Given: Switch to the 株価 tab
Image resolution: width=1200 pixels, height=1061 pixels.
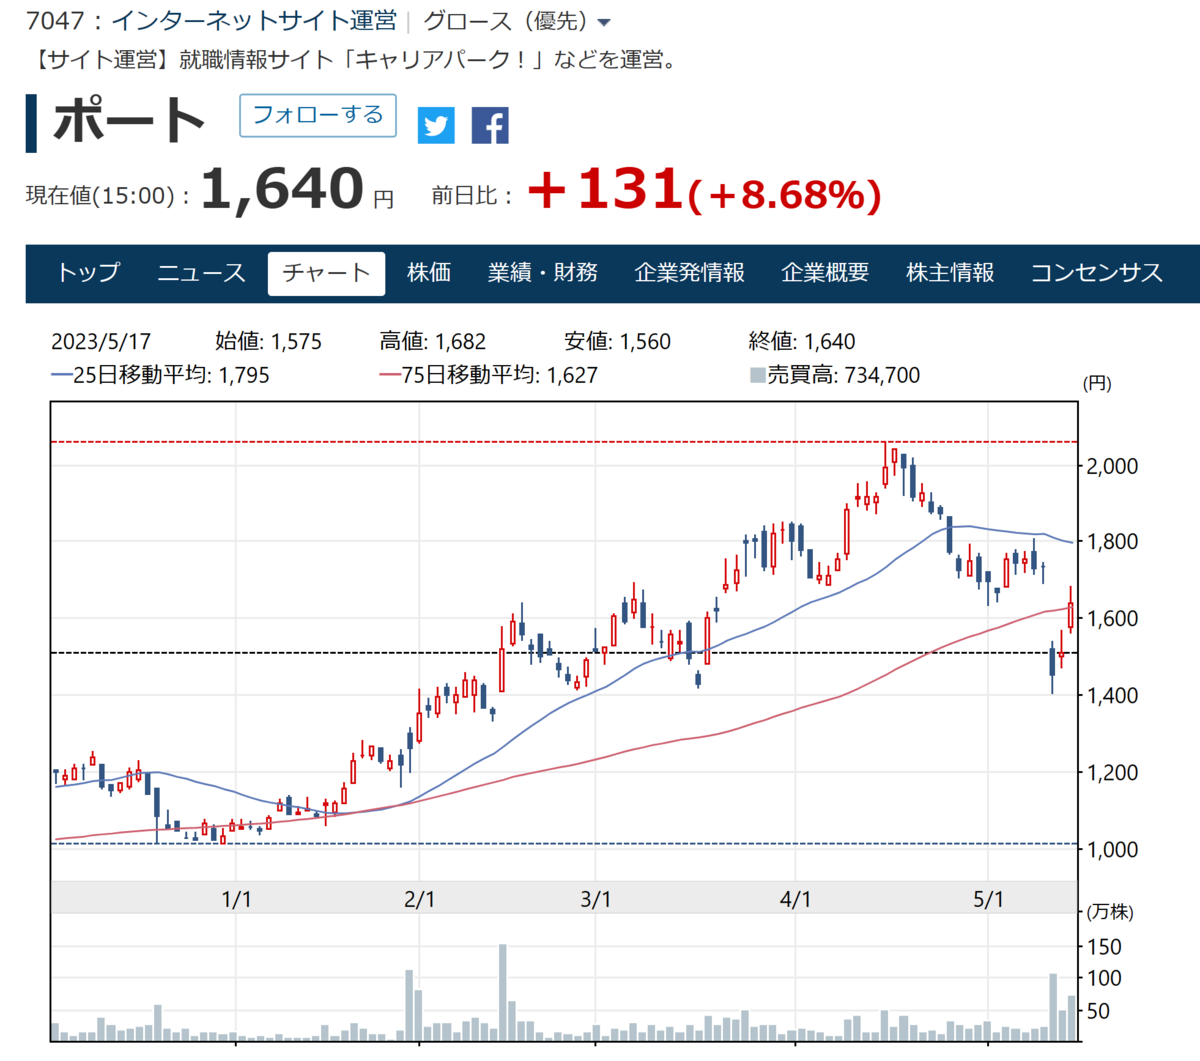Looking at the screenshot, I should click(x=429, y=273).
